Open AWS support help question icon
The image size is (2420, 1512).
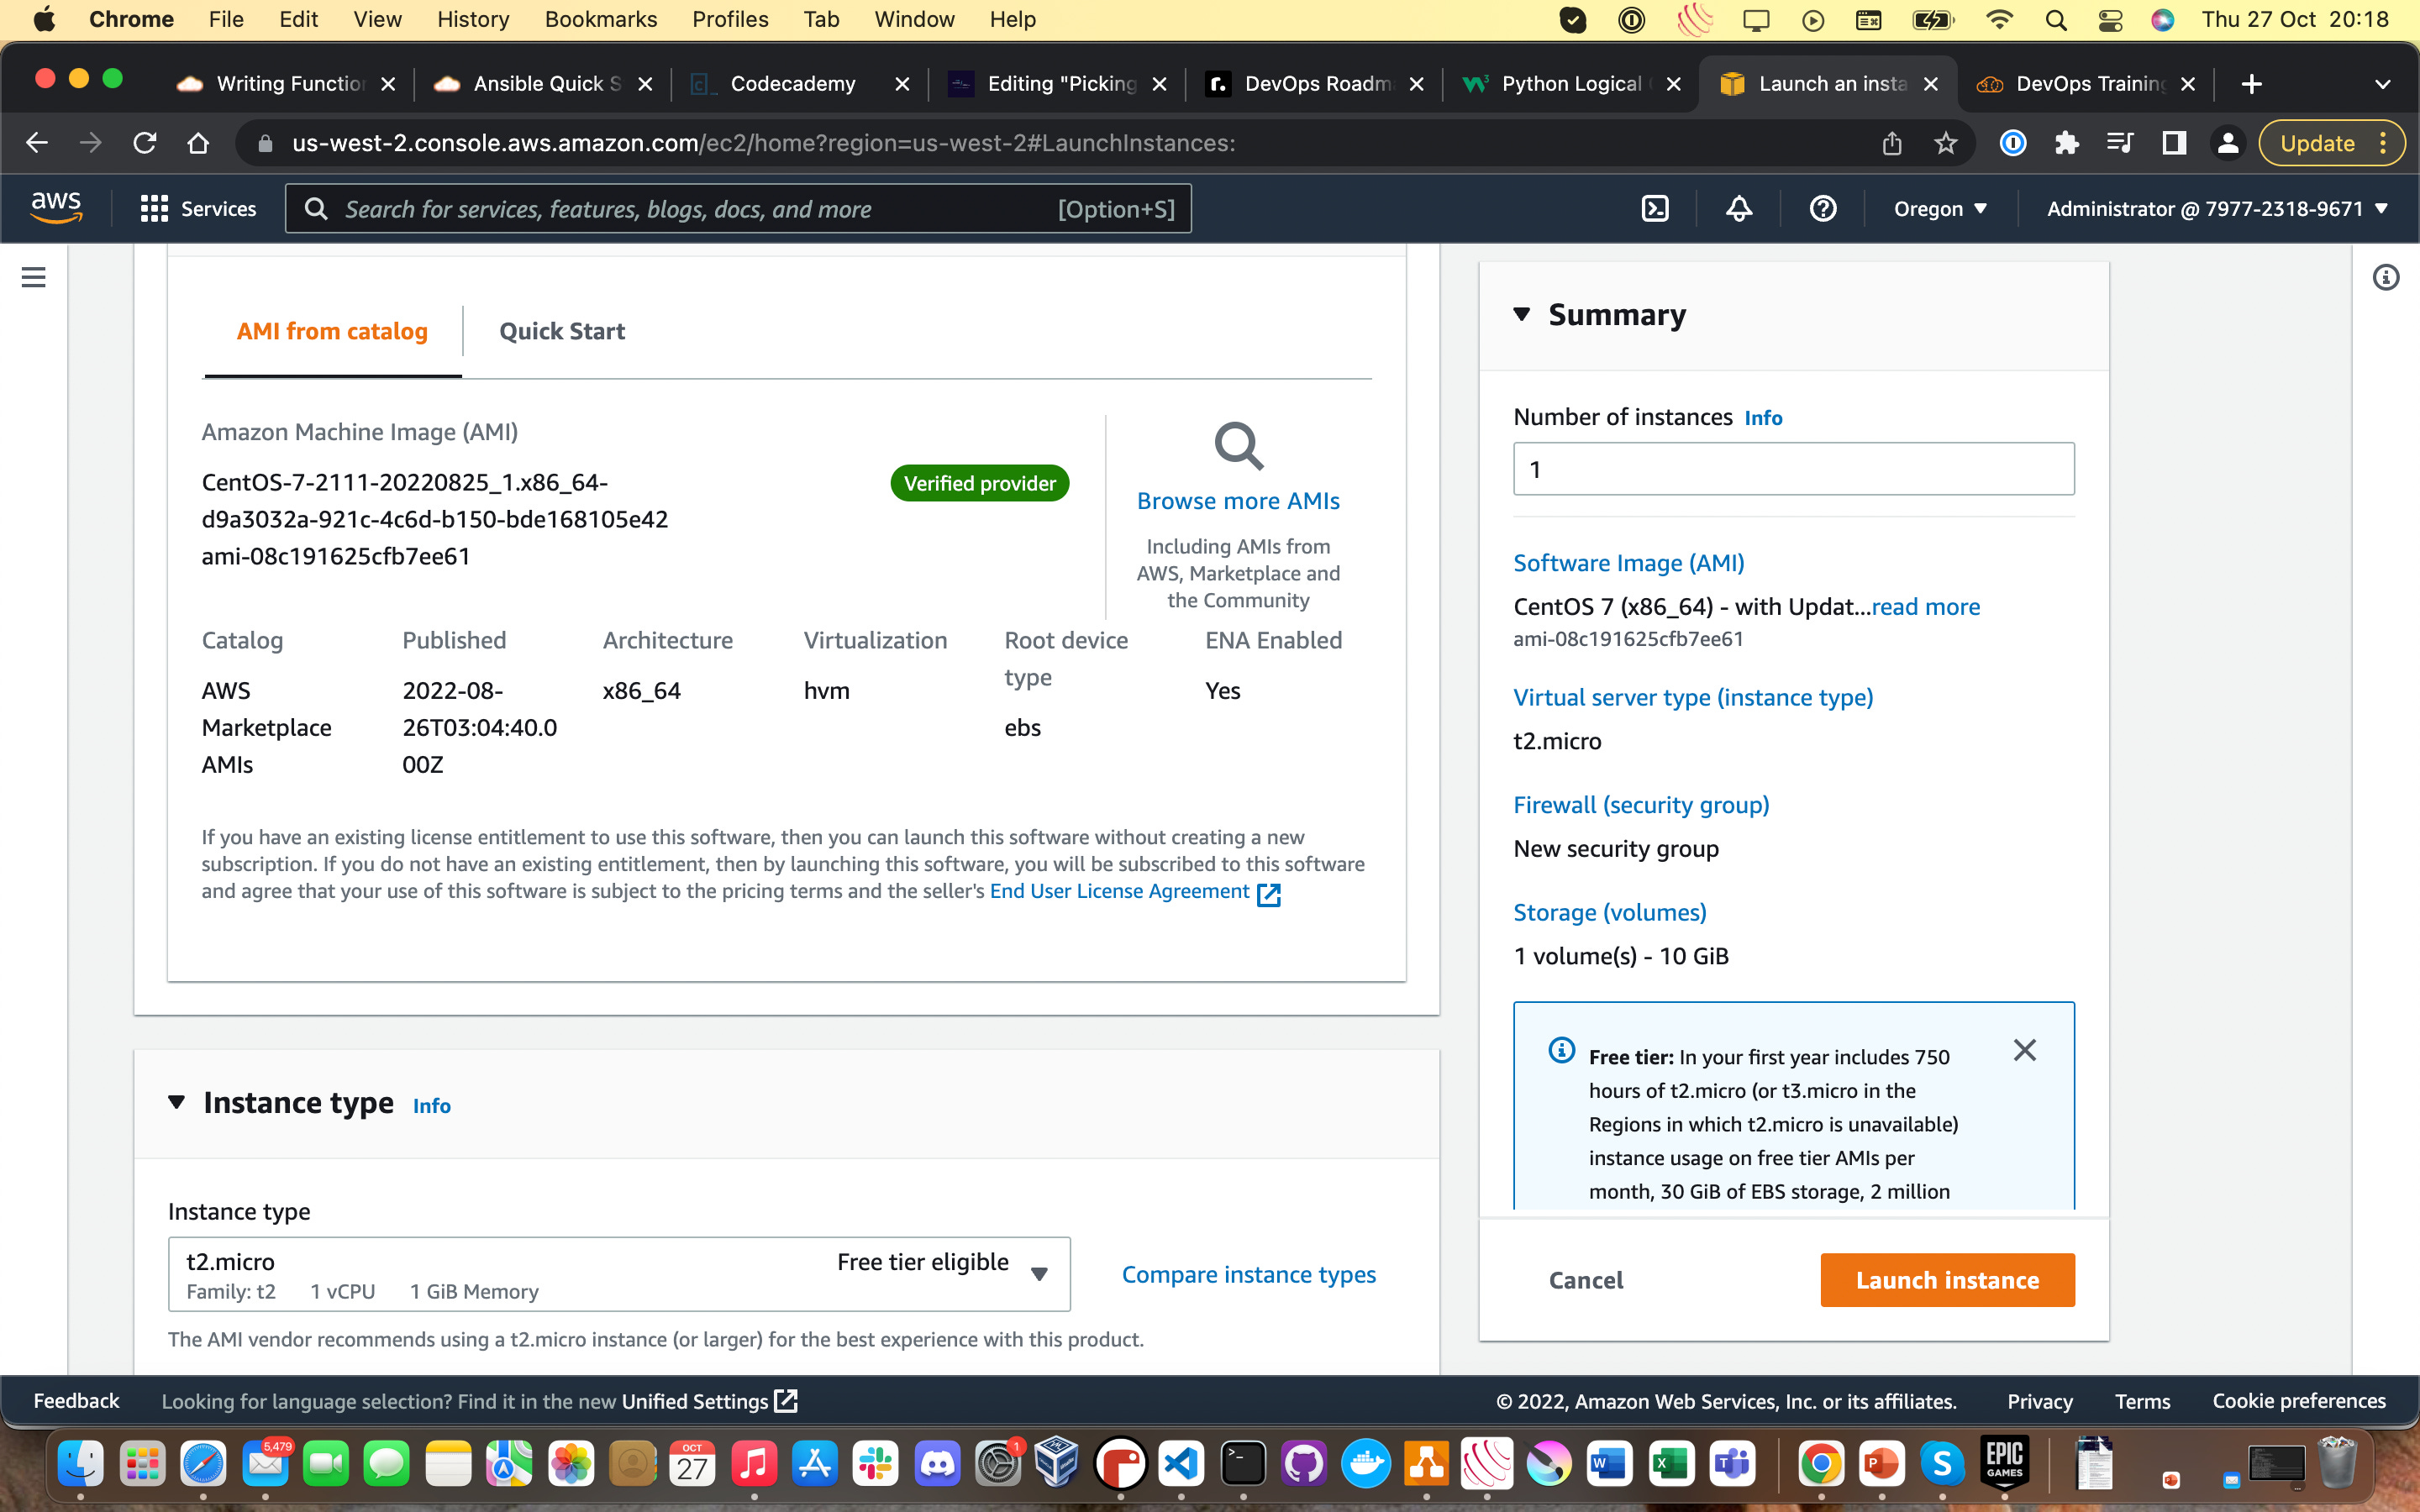tap(1822, 209)
